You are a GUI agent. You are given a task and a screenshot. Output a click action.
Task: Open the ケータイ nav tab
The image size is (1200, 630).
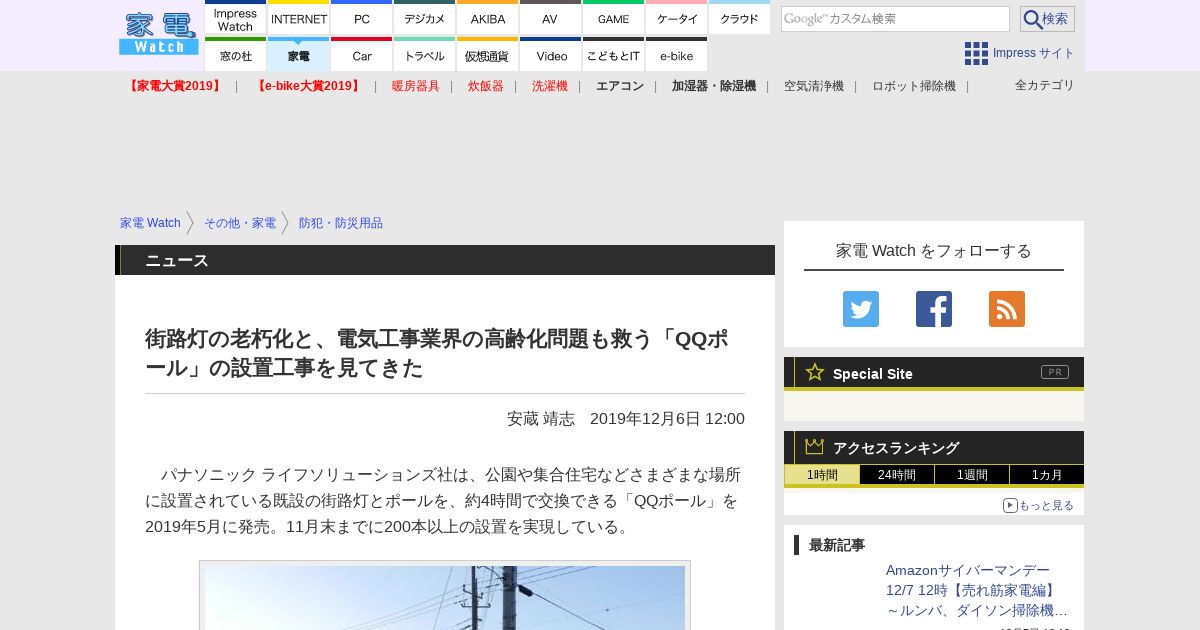(x=677, y=18)
